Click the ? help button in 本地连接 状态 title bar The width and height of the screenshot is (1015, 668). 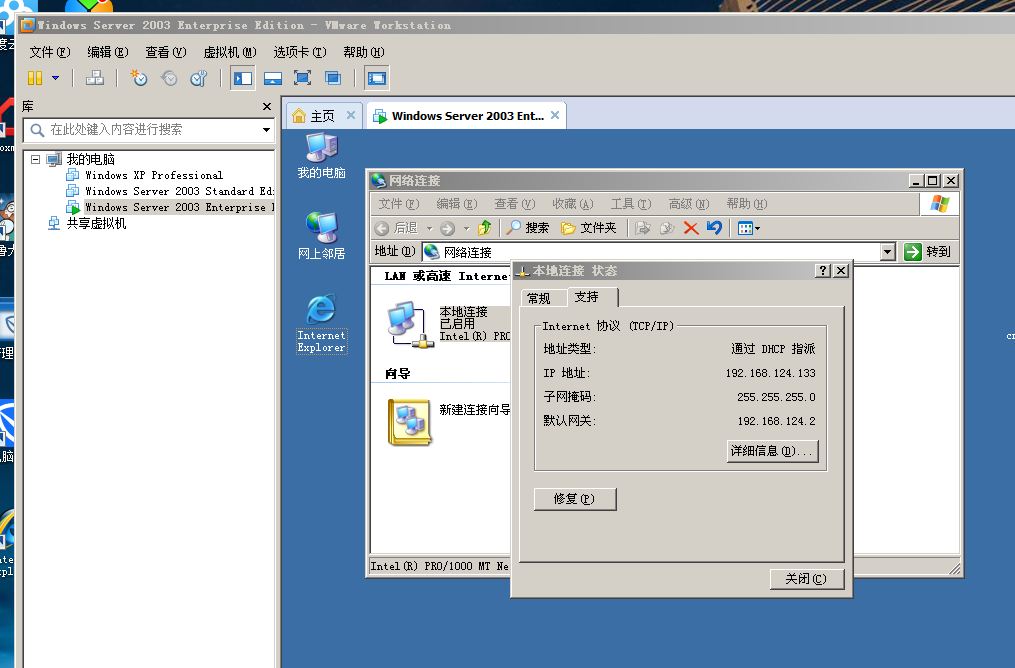[x=822, y=271]
